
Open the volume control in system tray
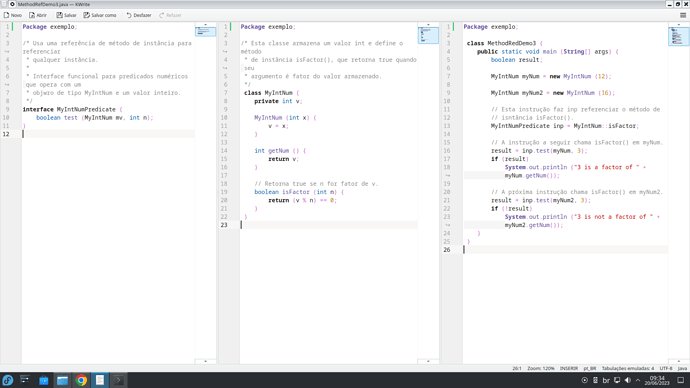(x=628, y=380)
